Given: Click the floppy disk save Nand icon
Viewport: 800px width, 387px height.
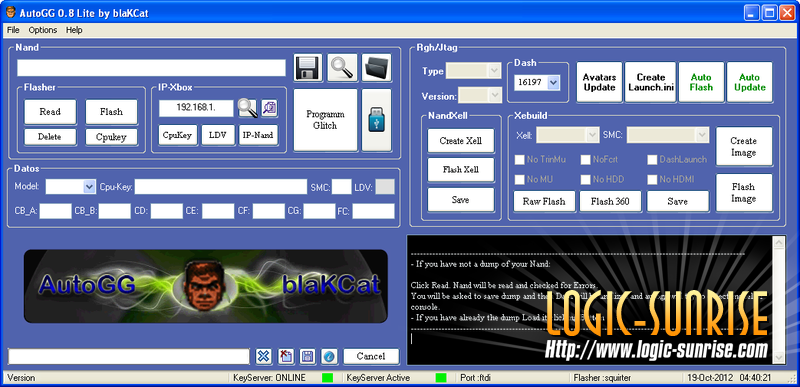Looking at the screenshot, I should coord(308,68).
